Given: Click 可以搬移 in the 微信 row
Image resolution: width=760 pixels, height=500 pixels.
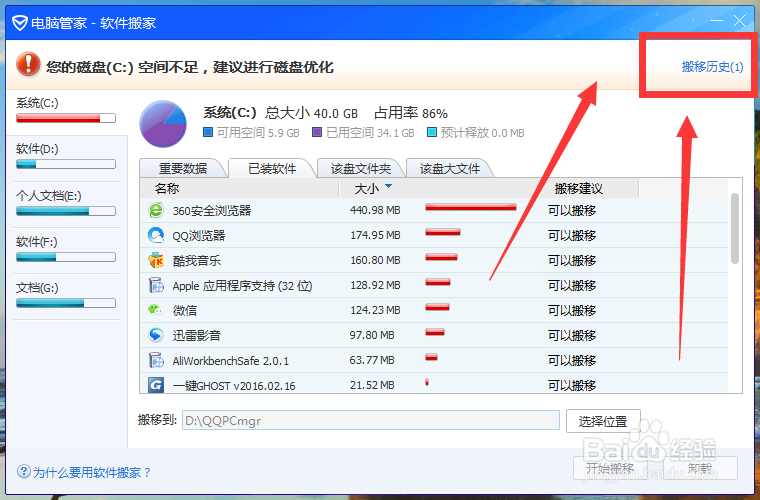Looking at the screenshot, I should 572,311.
